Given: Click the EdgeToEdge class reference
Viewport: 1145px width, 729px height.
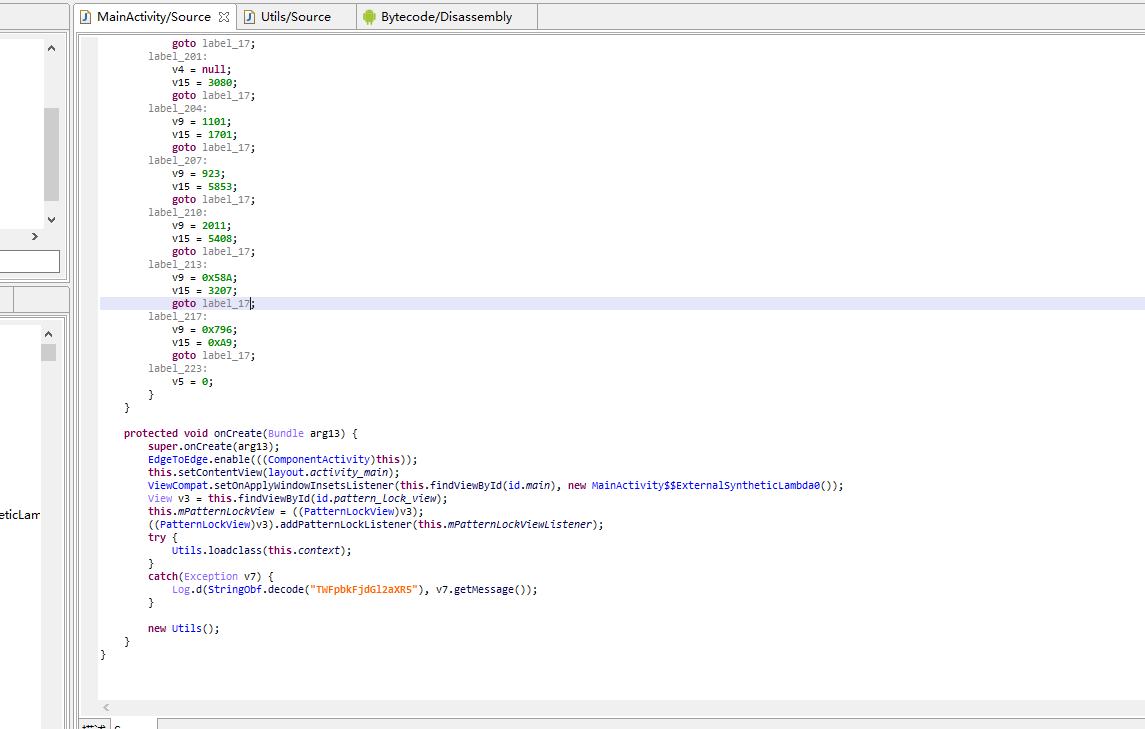Looking at the screenshot, I should tap(178, 459).
